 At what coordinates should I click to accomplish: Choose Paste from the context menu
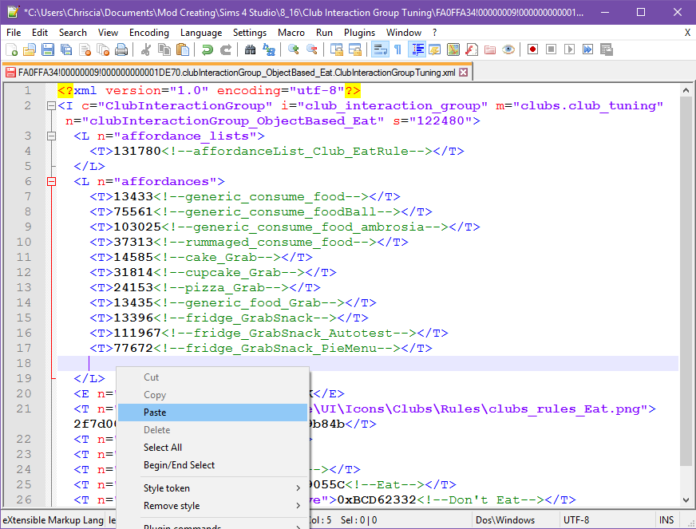click(x=155, y=412)
